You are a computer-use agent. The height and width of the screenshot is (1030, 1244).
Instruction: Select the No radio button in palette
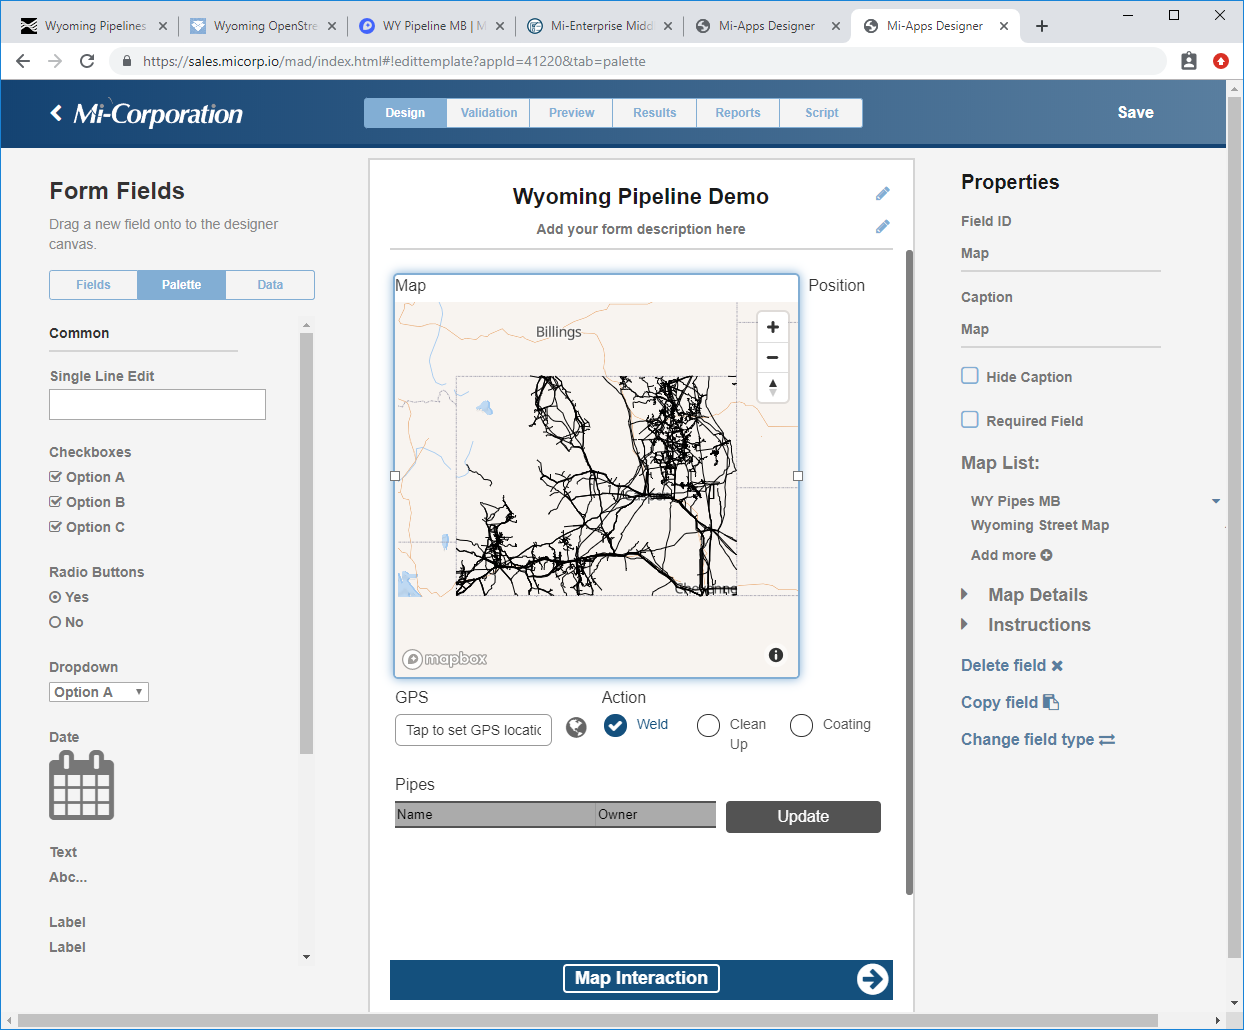(x=55, y=622)
